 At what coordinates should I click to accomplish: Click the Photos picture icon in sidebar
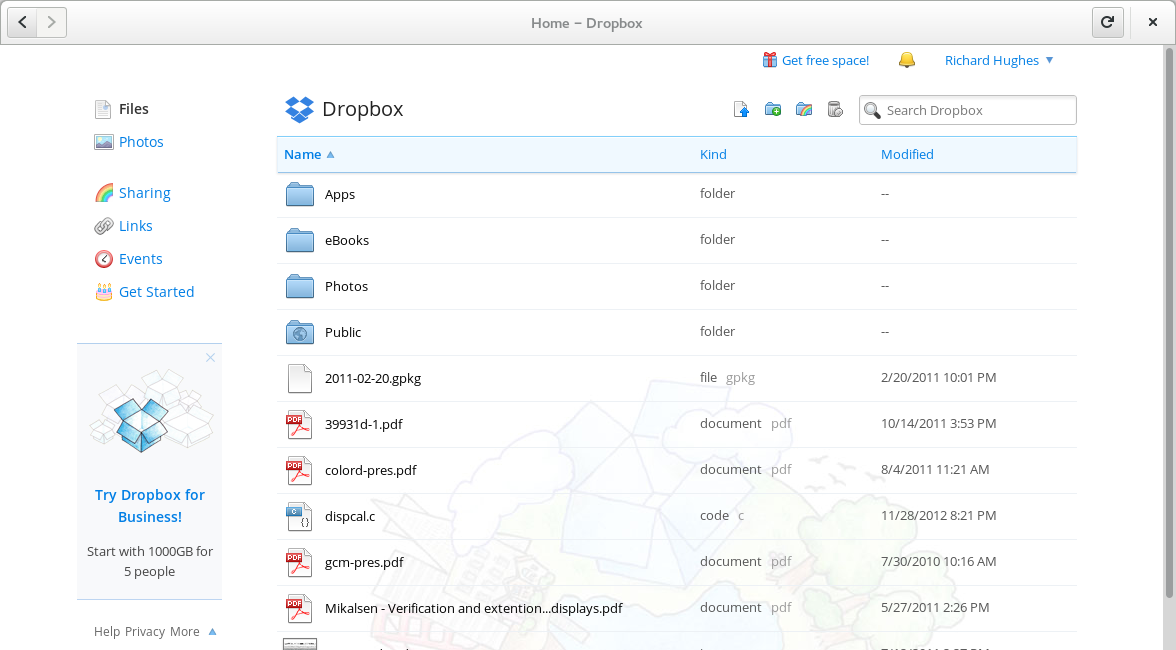click(104, 142)
